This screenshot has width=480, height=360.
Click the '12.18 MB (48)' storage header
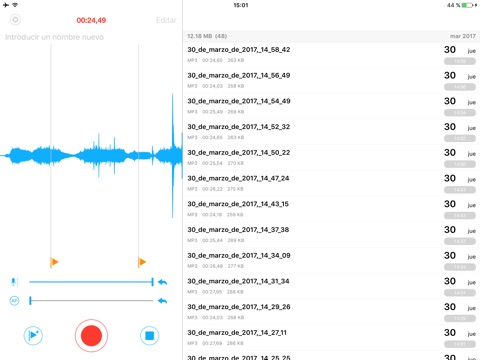[207, 36]
